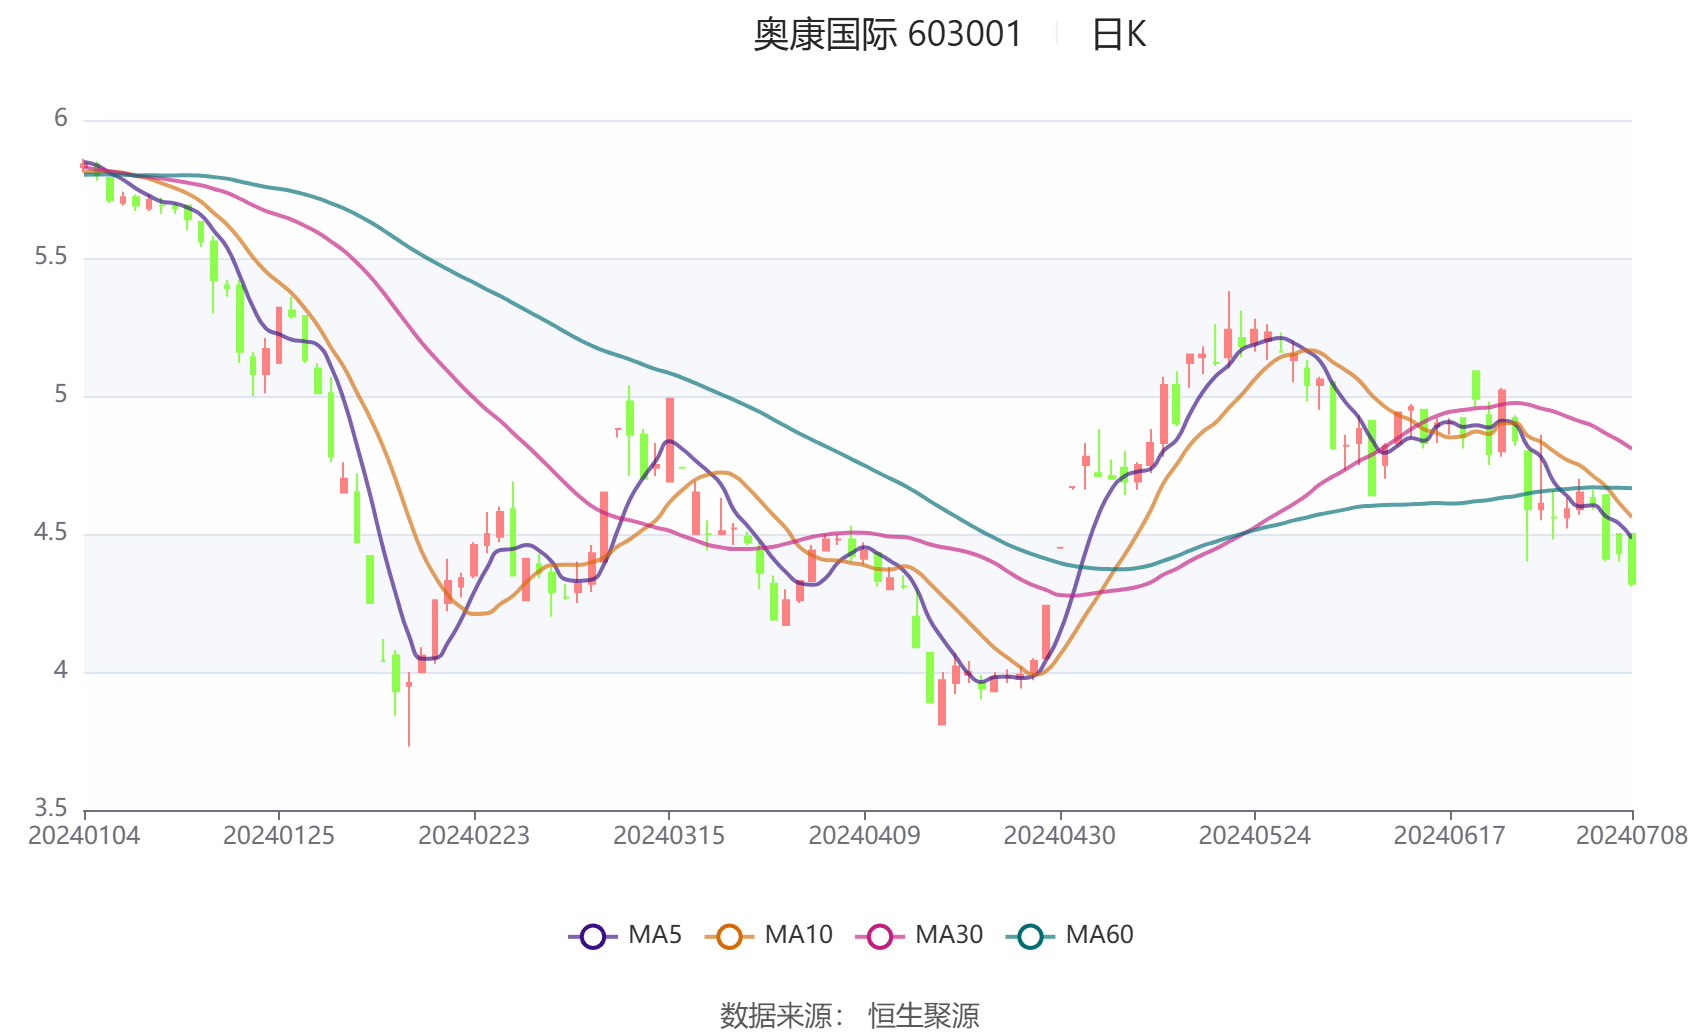1700x1034 pixels.
Task: Hide the MA30 series via its label
Action: point(949,935)
